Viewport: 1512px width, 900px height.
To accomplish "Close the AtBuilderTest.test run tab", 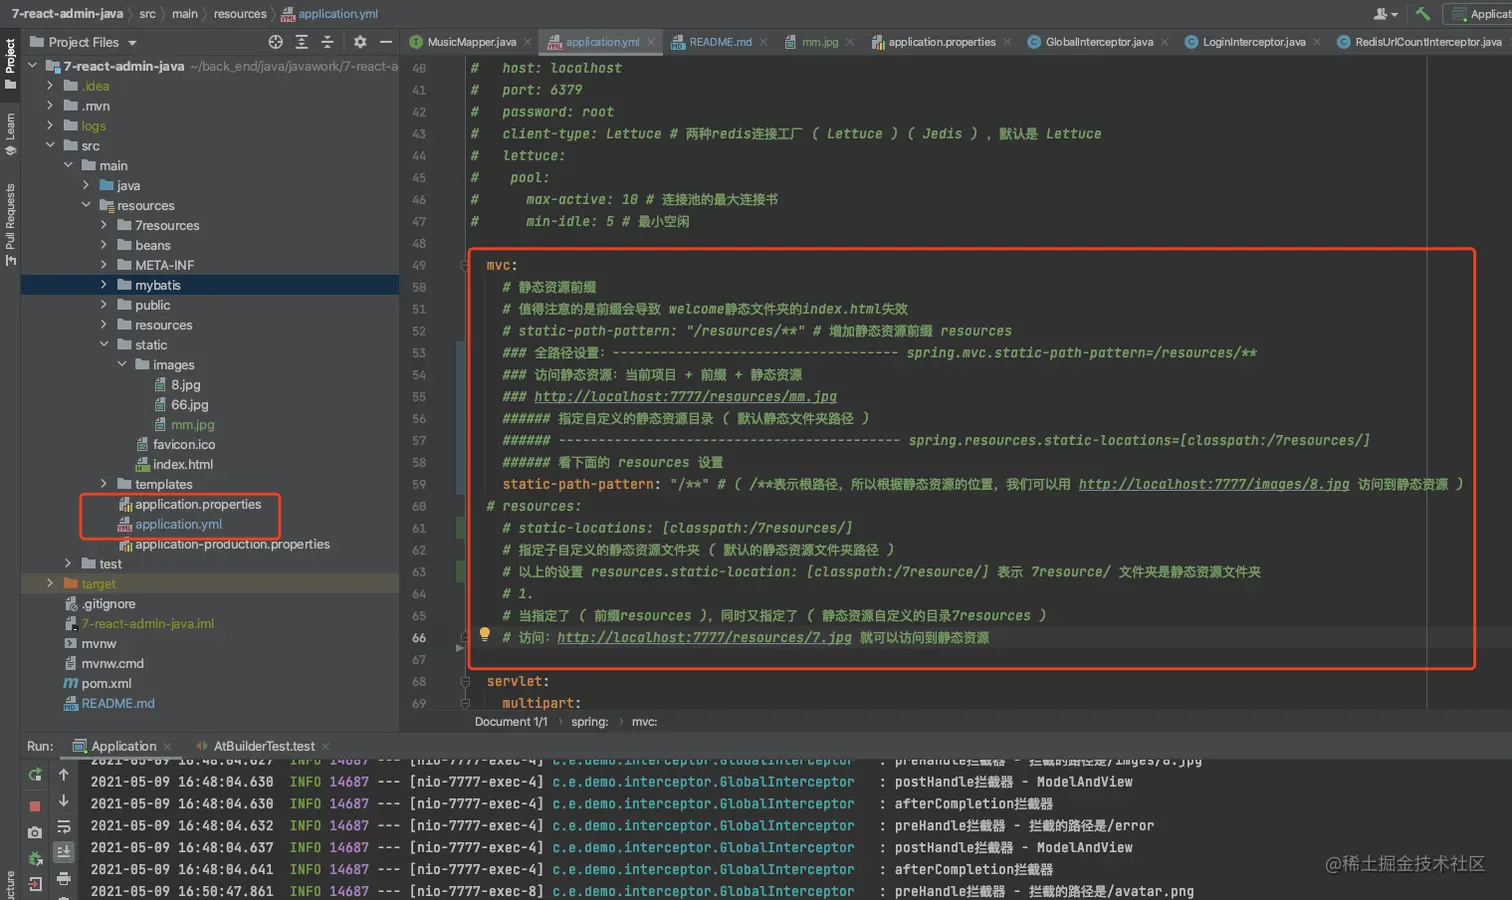I will [x=326, y=746].
